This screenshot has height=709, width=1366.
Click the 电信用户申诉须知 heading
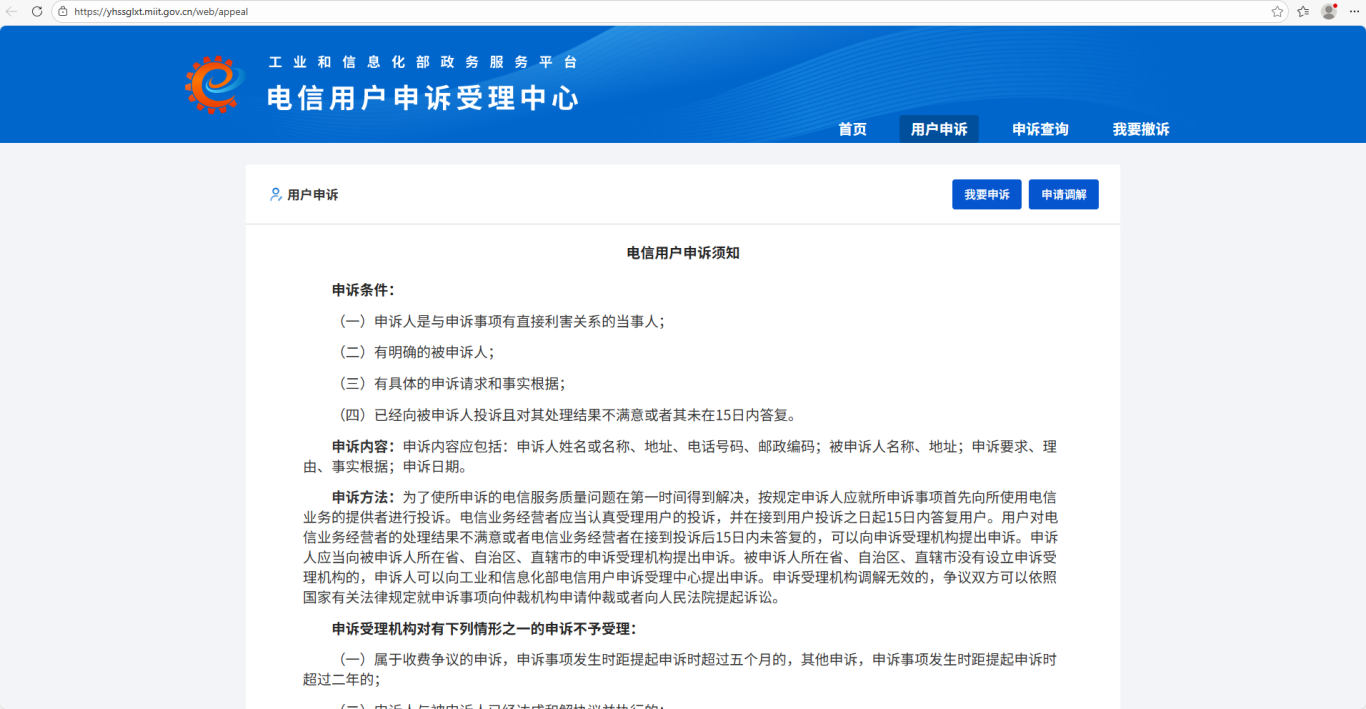pos(683,253)
